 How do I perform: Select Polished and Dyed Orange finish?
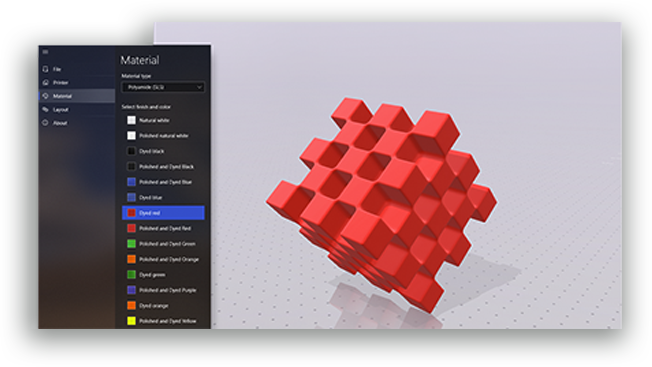click(x=163, y=259)
